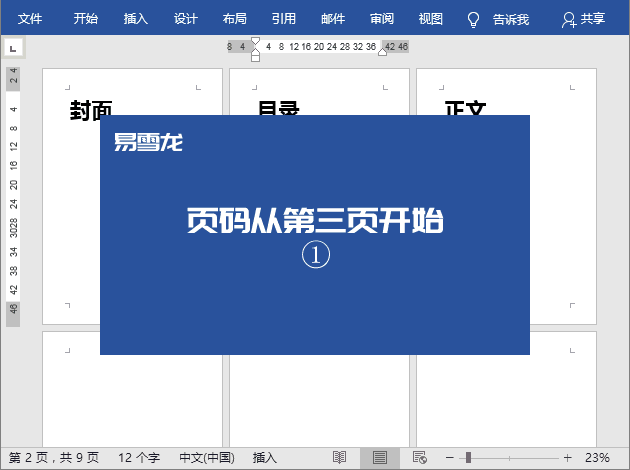
Task: Switch to Read Mode view icon
Action: 340,457
